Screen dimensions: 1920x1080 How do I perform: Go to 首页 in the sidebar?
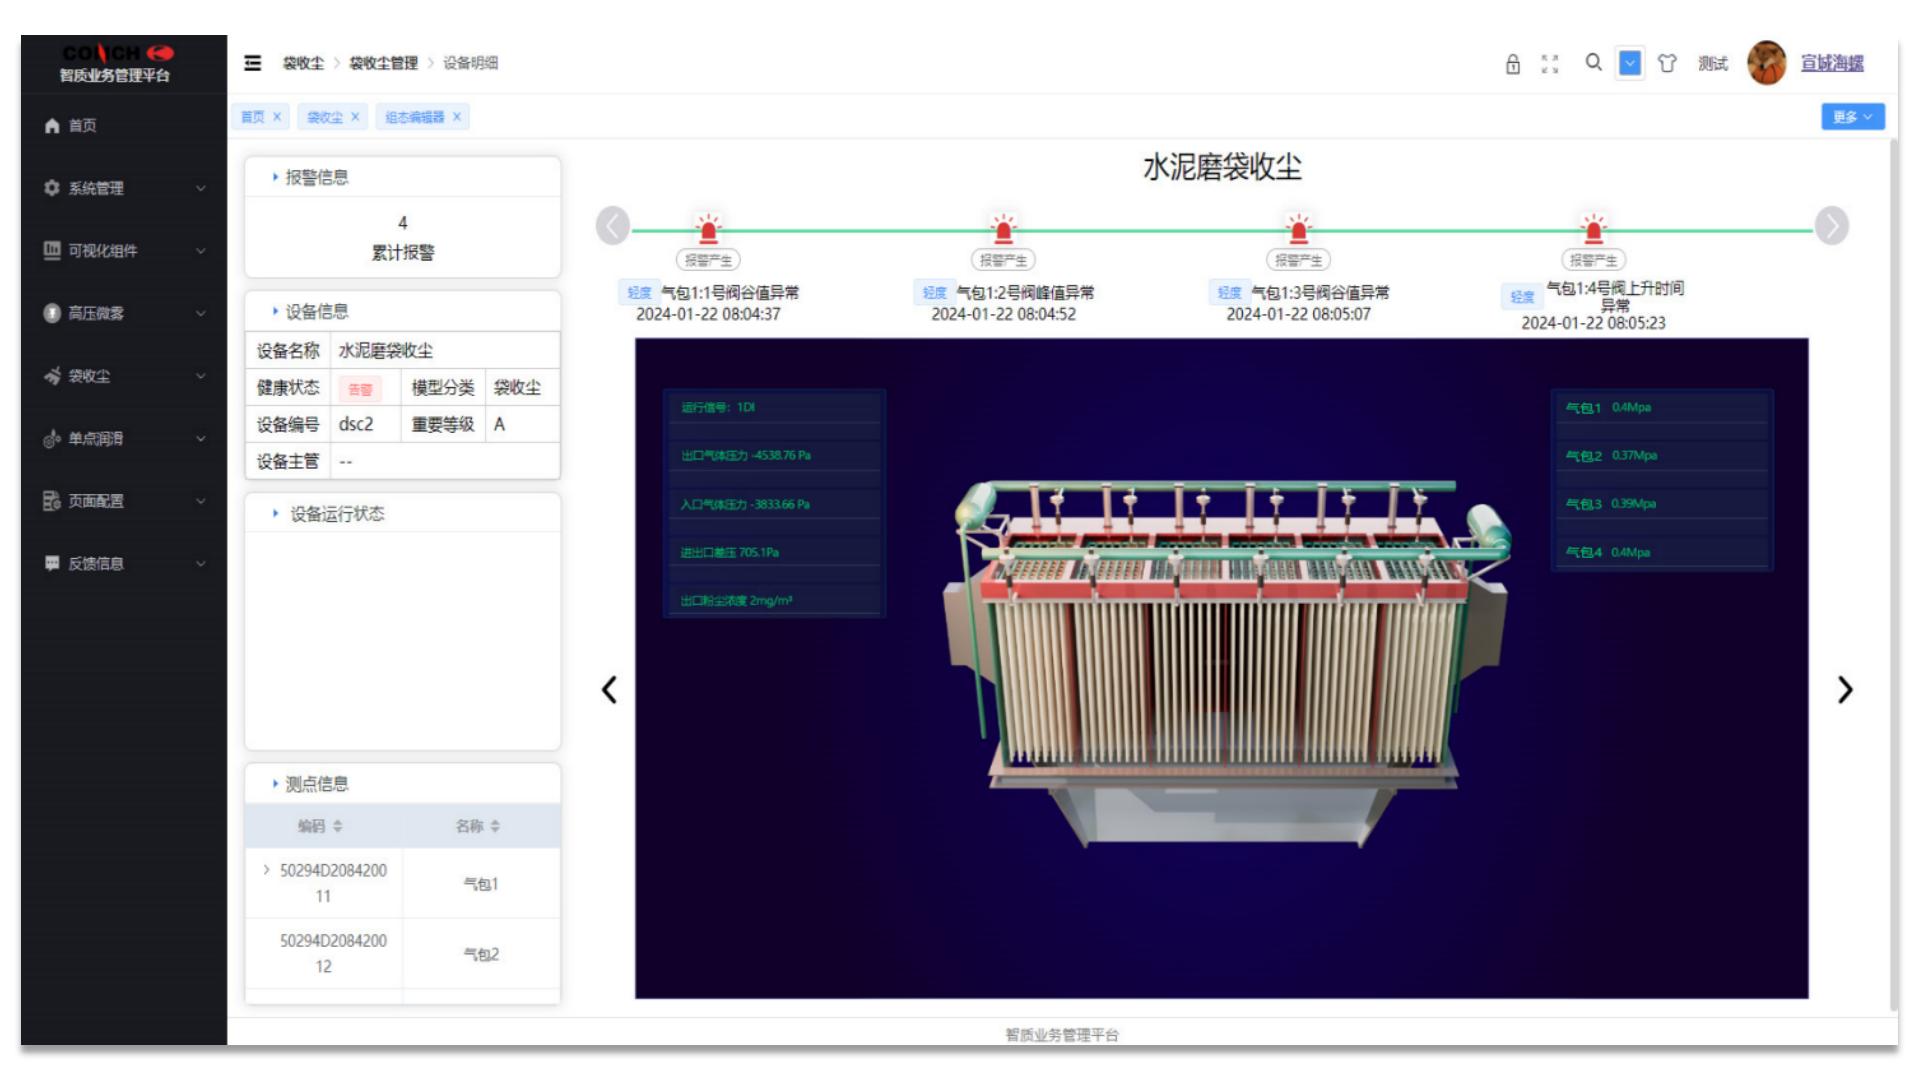(83, 125)
